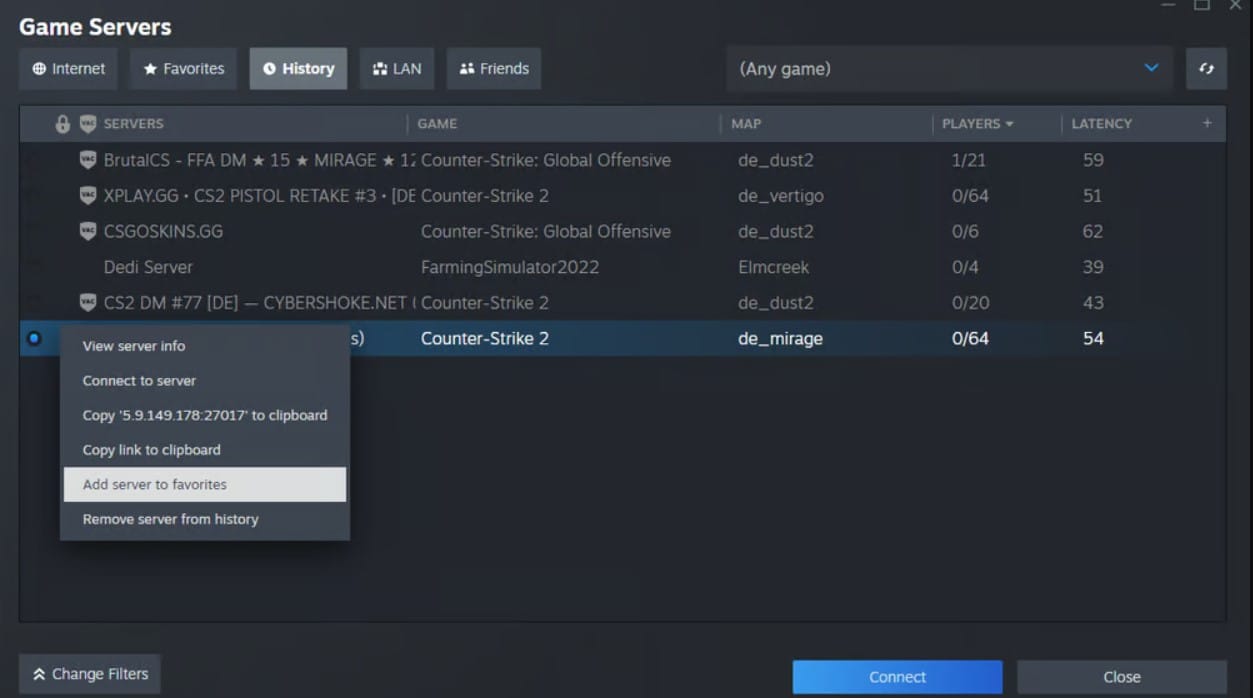Select the Dedi Server row
The width and height of the screenshot is (1253, 698).
pyautogui.click(x=622, y=267)
